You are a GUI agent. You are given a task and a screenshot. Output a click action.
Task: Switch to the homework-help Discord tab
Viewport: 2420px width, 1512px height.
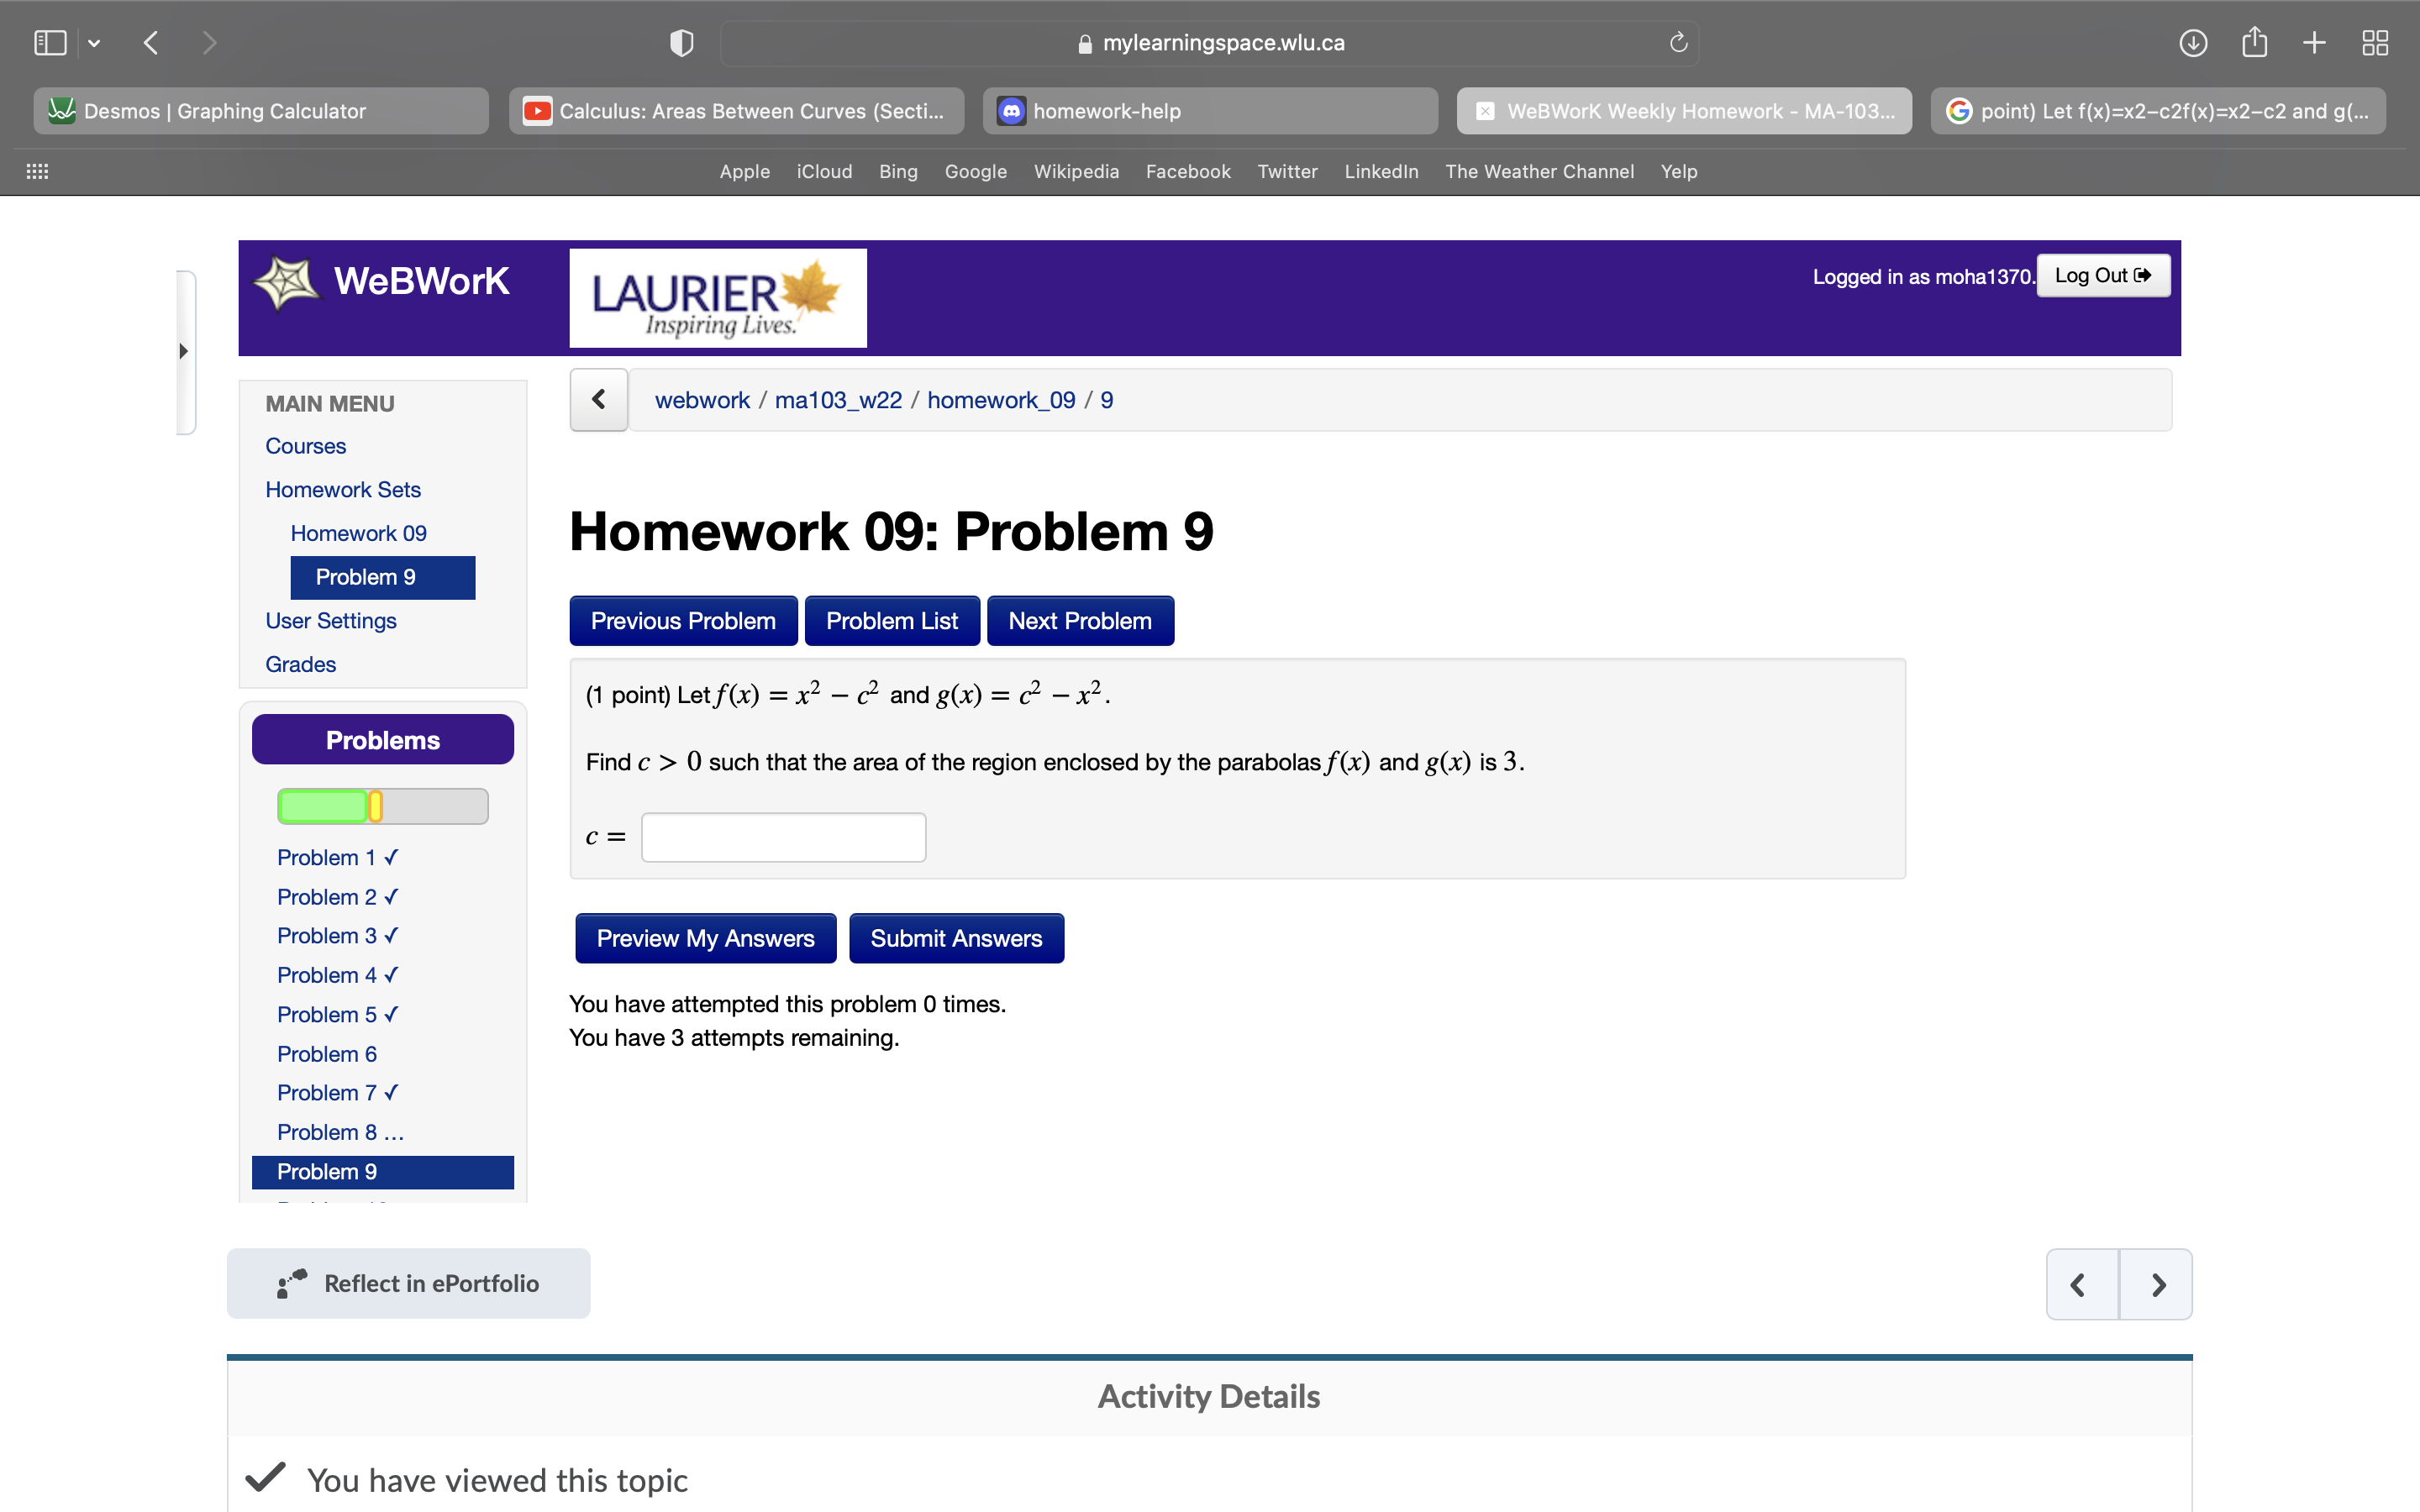(1209, 111)
